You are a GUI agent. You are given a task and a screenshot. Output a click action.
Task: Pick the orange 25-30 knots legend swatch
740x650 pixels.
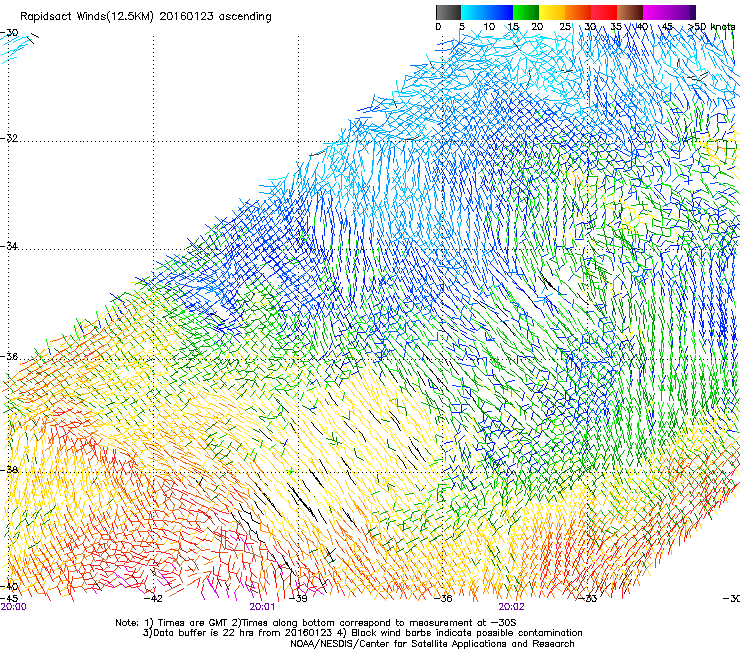[578, 12]
